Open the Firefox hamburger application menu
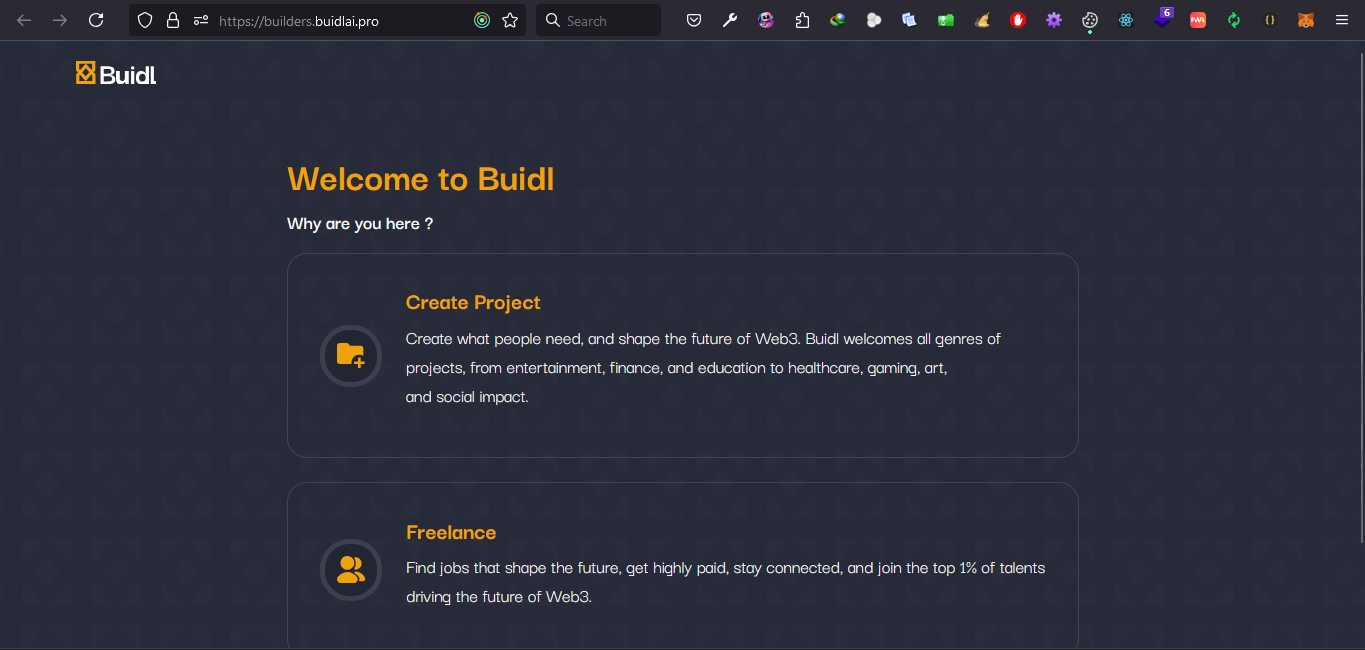 1342,20
